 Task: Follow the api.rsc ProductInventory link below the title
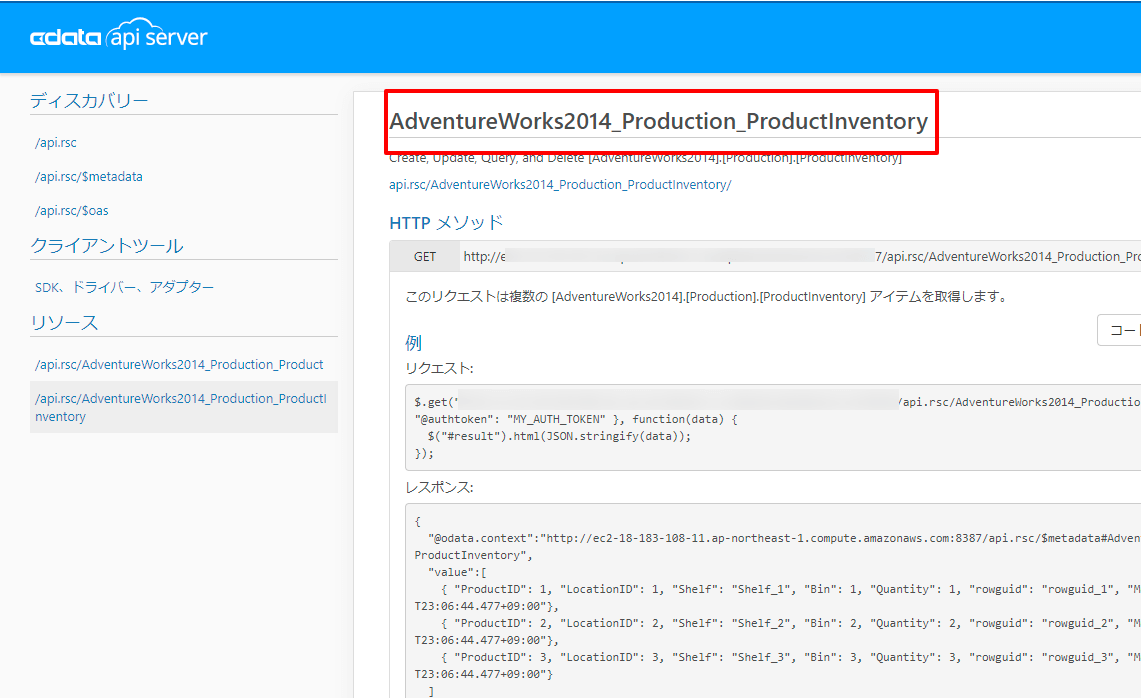tap(560, 185)
